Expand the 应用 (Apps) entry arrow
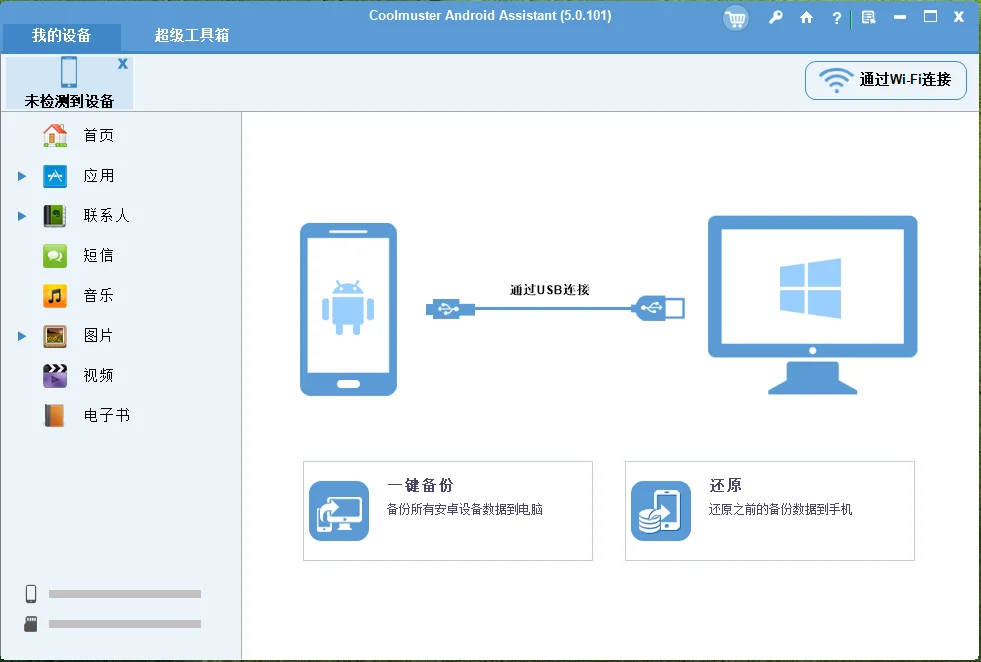Screen dimensions: 981x662 pos(22,175)
